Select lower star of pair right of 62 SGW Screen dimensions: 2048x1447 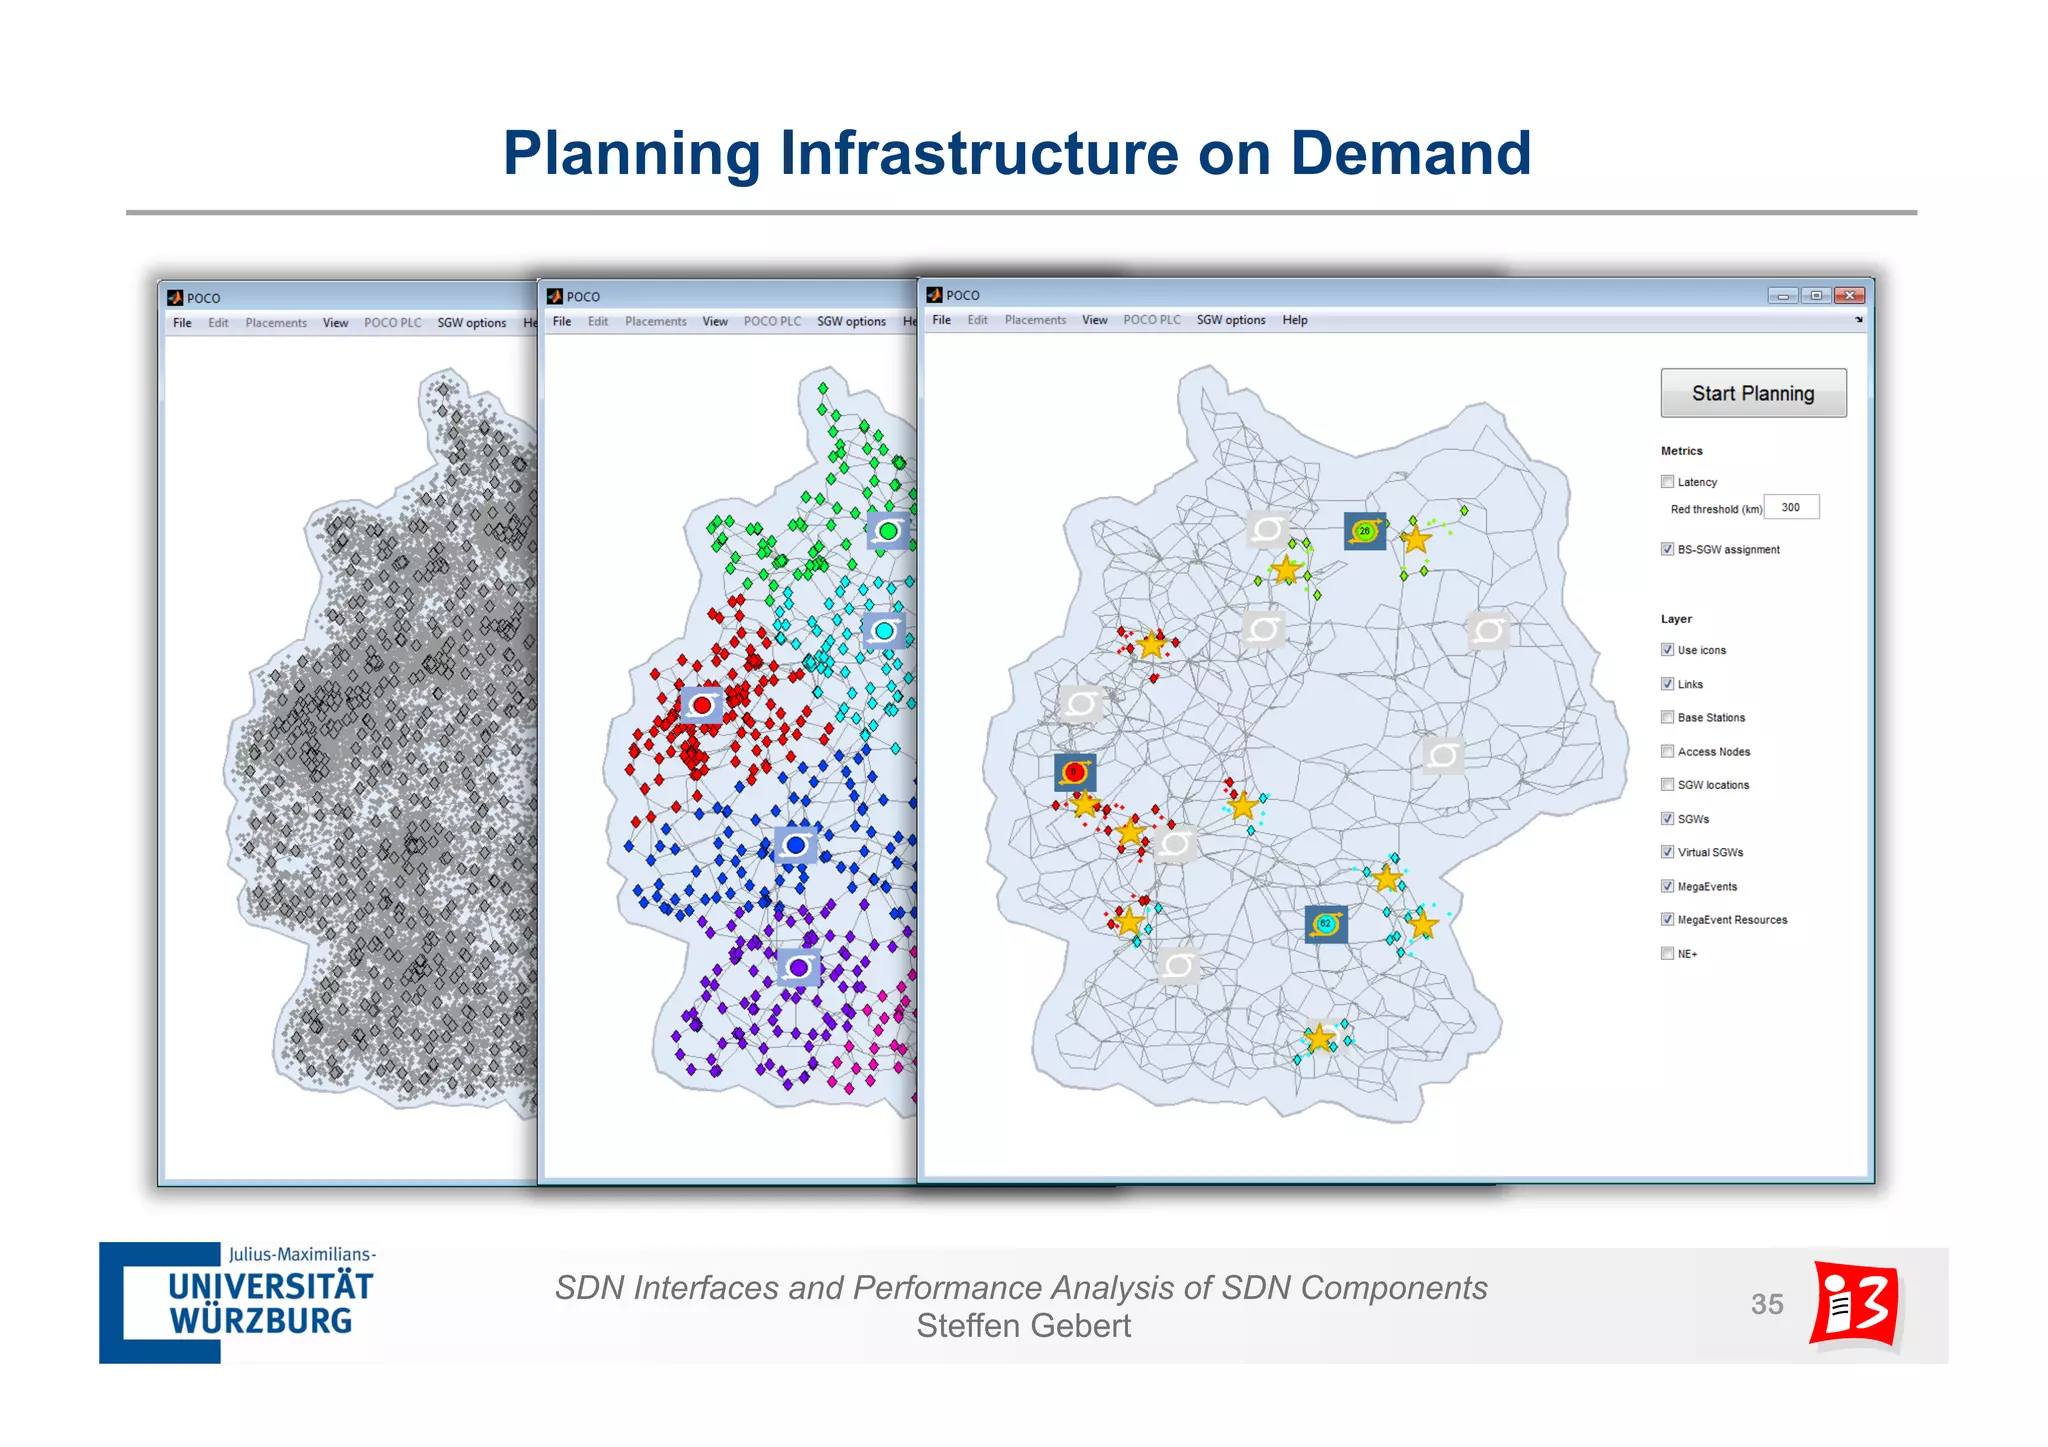coord(1423,925)
